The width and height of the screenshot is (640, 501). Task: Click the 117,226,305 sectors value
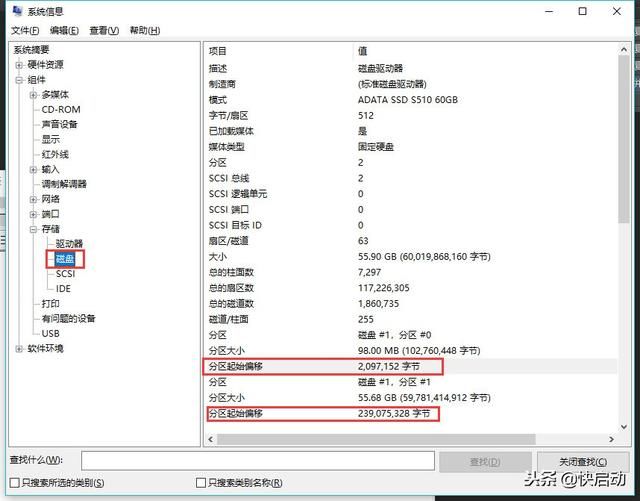point(384,288)
